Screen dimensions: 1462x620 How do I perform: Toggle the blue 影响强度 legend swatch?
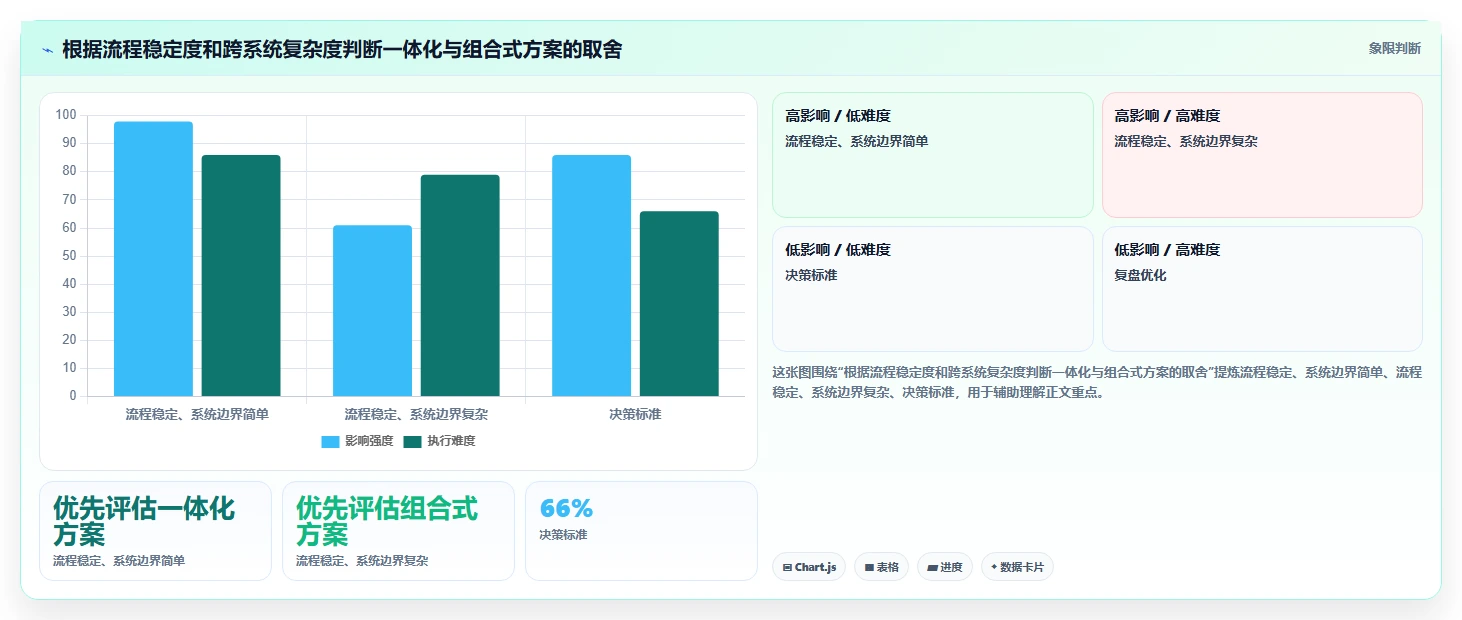[330, 441]
